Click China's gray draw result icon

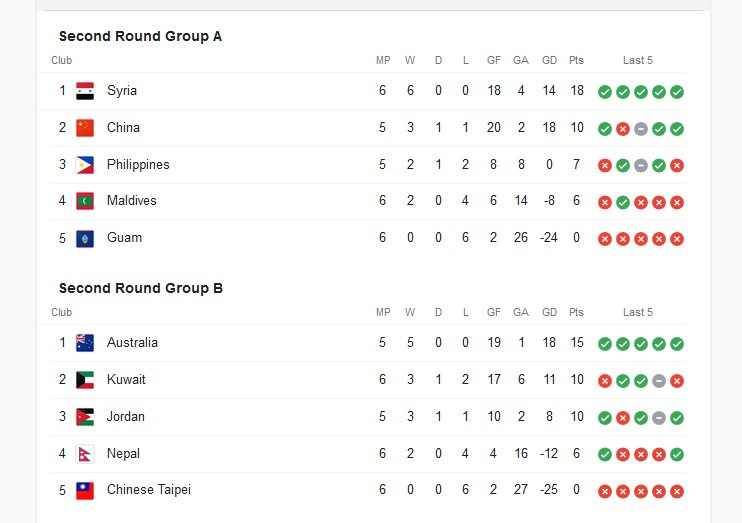[x=641, y=129]
